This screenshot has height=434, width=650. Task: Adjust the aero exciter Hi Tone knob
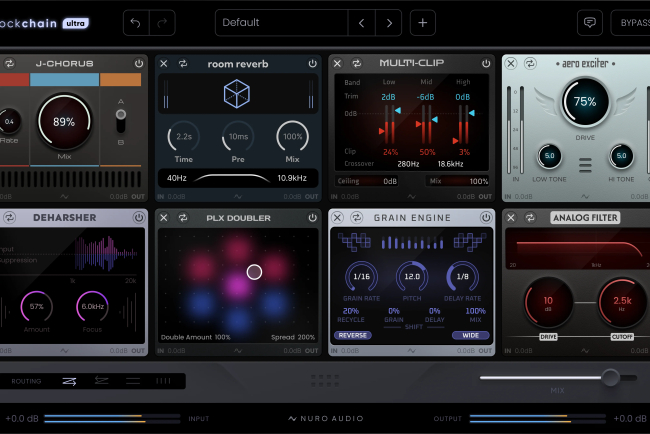pyautogui.click(x=621, y=156)
